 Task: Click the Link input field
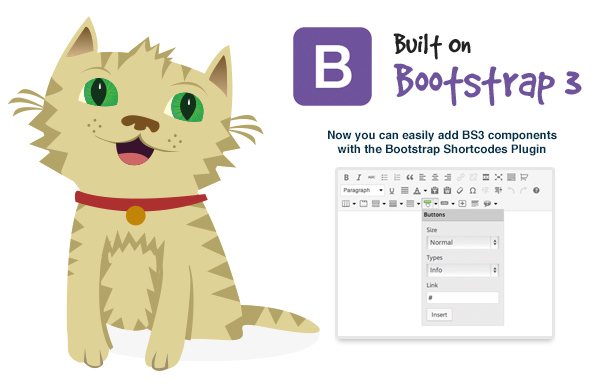coord(462,297)
